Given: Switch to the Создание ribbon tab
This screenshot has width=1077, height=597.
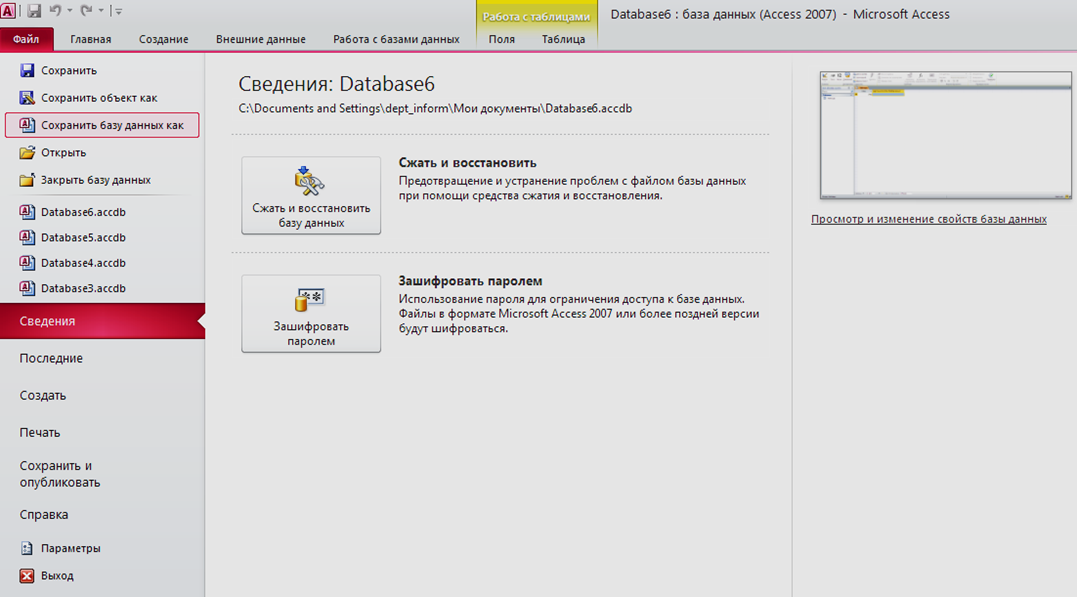Looking at the screenshot, I should [x=163, y=39].
